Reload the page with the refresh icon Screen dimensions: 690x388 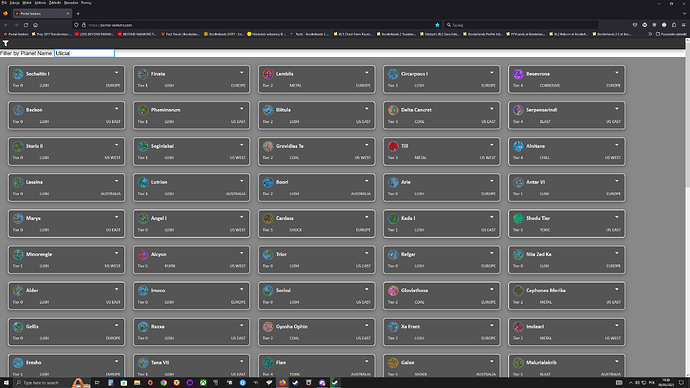pyautogui.click(x=26, y=25)
